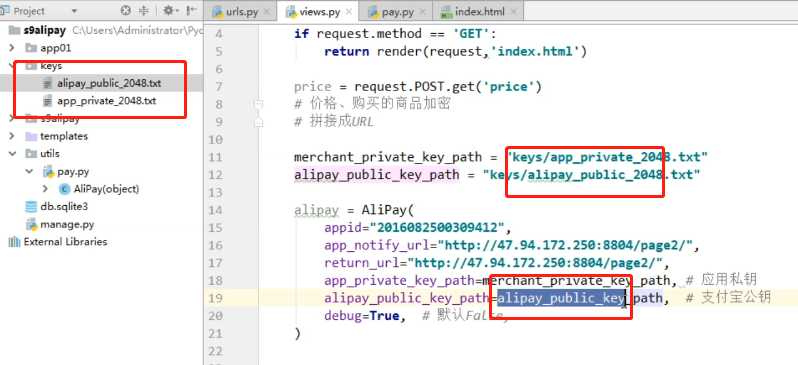Image resolution: width=798 pixels, height=365 pixels.
Task: Click alipay_public_2048.txt file icon
Action: click(x=48, y=83)
